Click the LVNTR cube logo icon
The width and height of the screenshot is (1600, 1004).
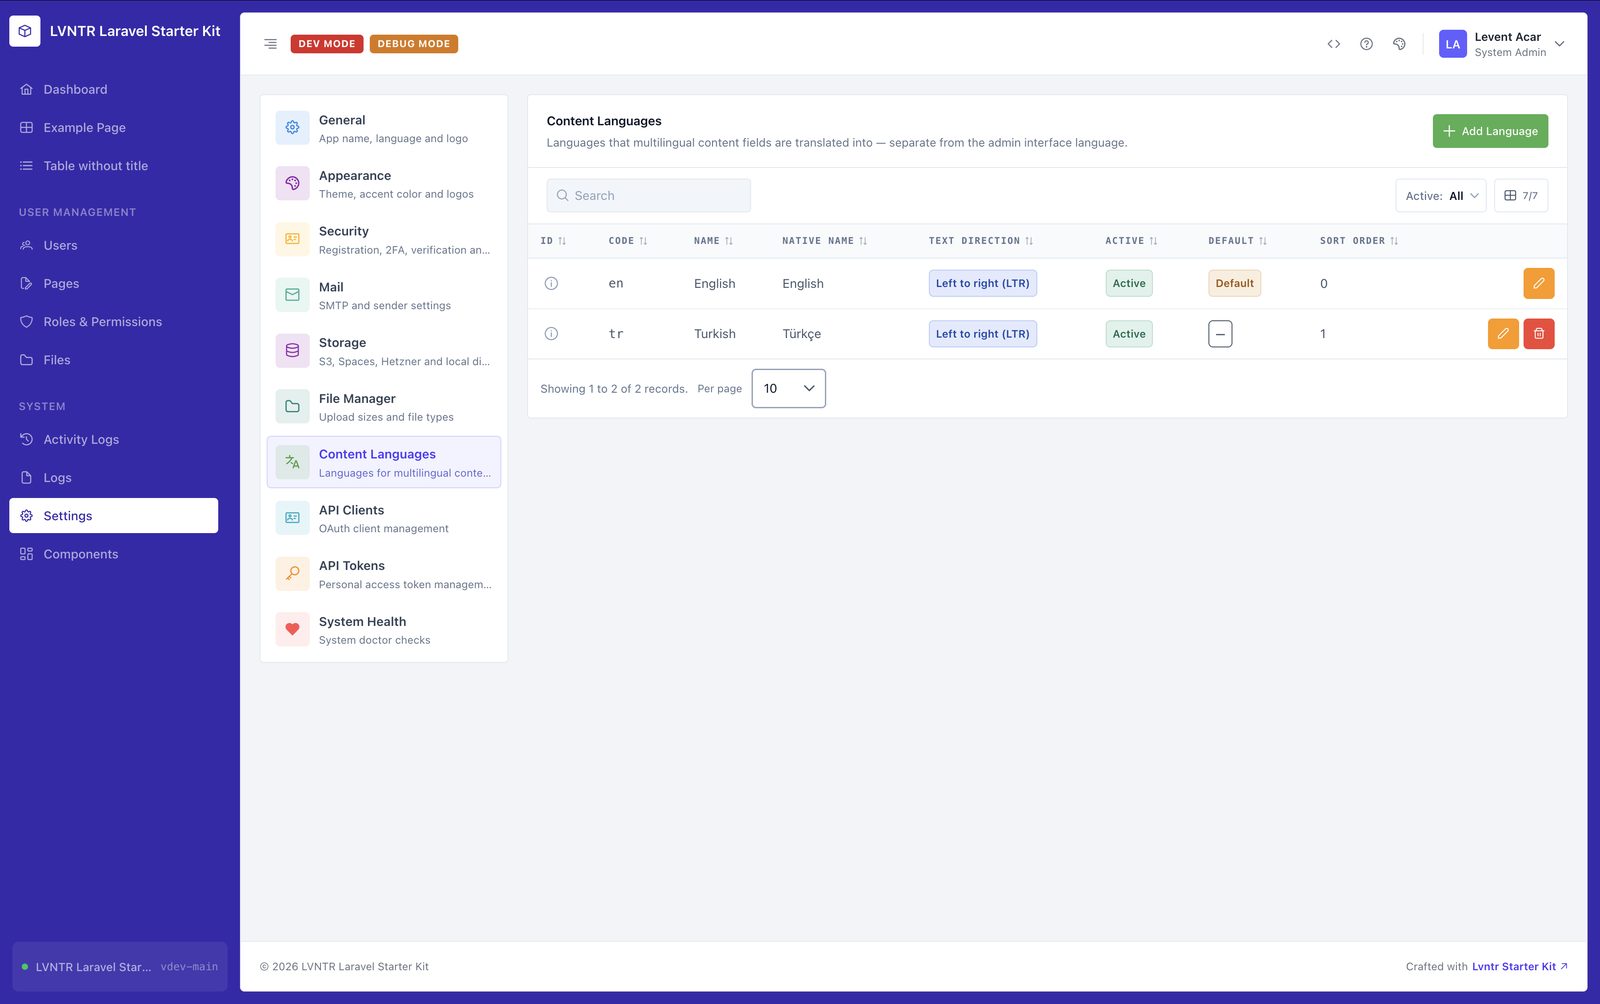tap(25, 31)
